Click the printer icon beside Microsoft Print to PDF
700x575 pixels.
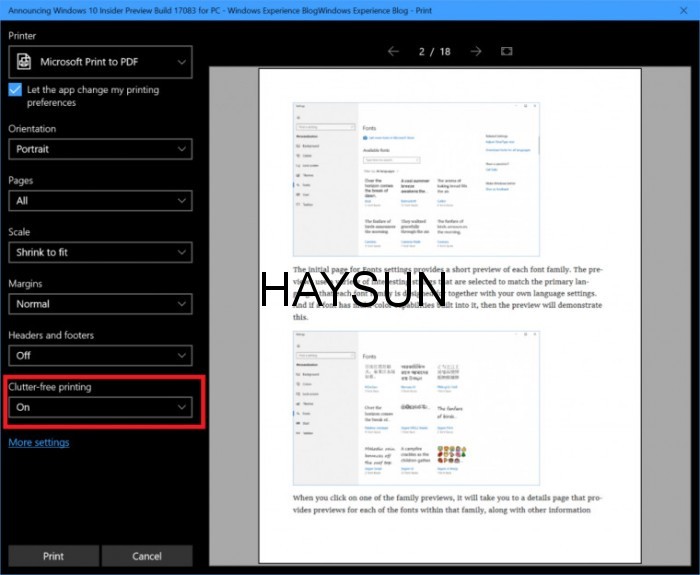[x=25, y=63]
